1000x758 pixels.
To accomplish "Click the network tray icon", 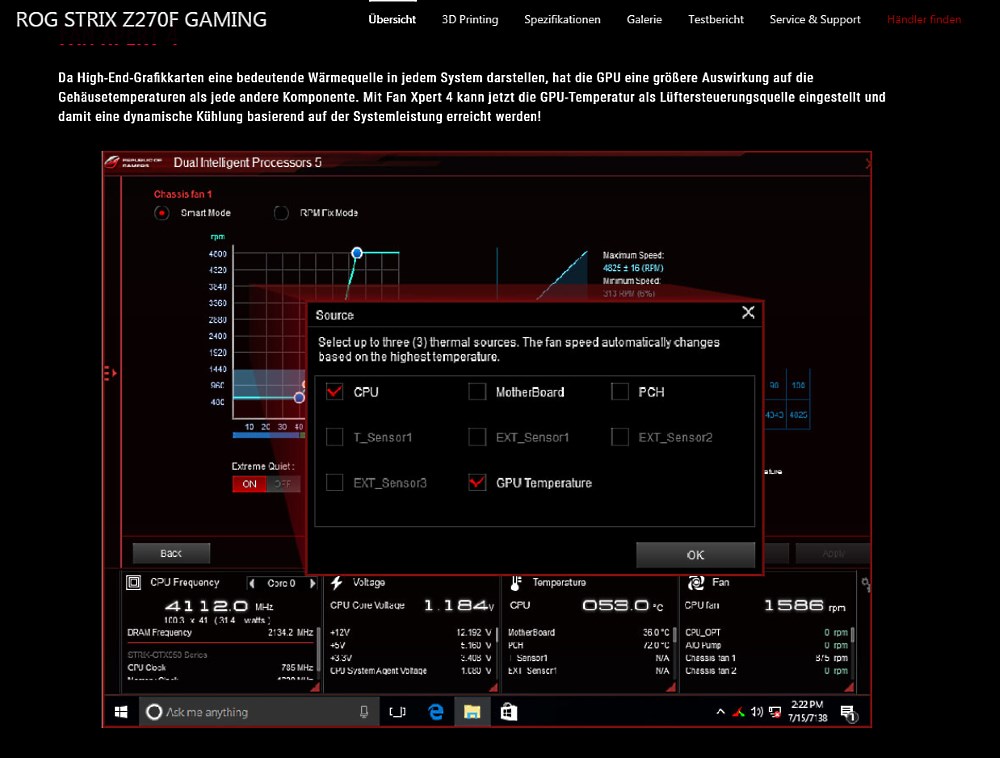I will (x=775, y=712).
